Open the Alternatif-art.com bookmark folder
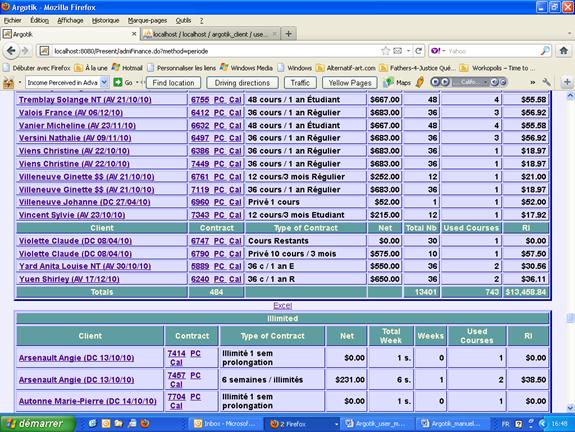The height and width of the screenshot is (432, 575). 346,68
